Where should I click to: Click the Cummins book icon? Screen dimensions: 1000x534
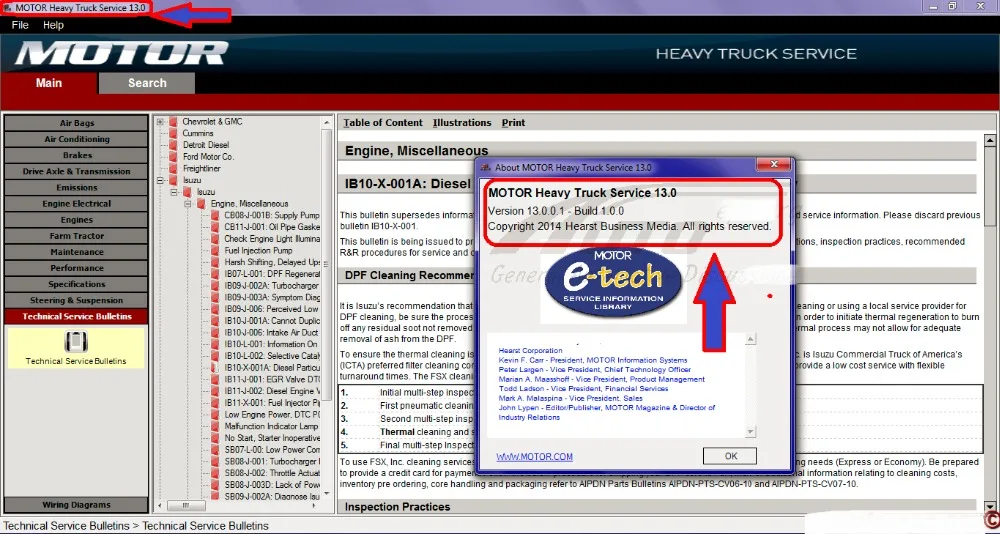173,133
